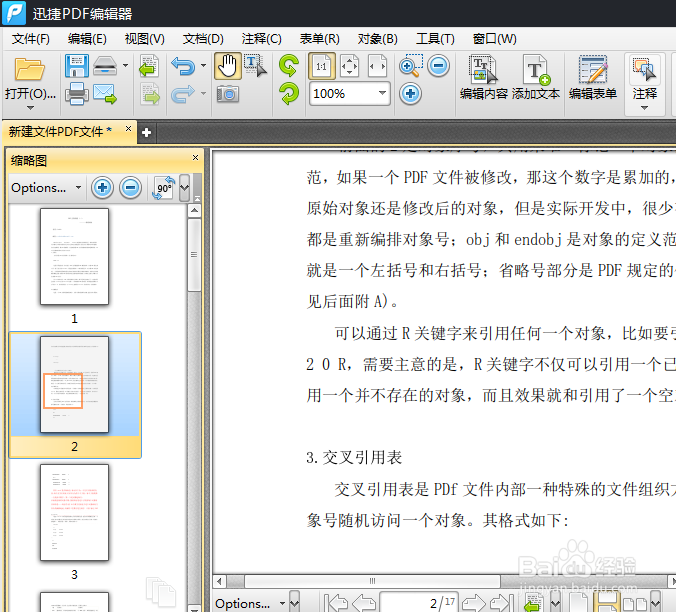Click the Zoom In plus below the magnifier
676x612 pixels.
(x=410, y=94)
